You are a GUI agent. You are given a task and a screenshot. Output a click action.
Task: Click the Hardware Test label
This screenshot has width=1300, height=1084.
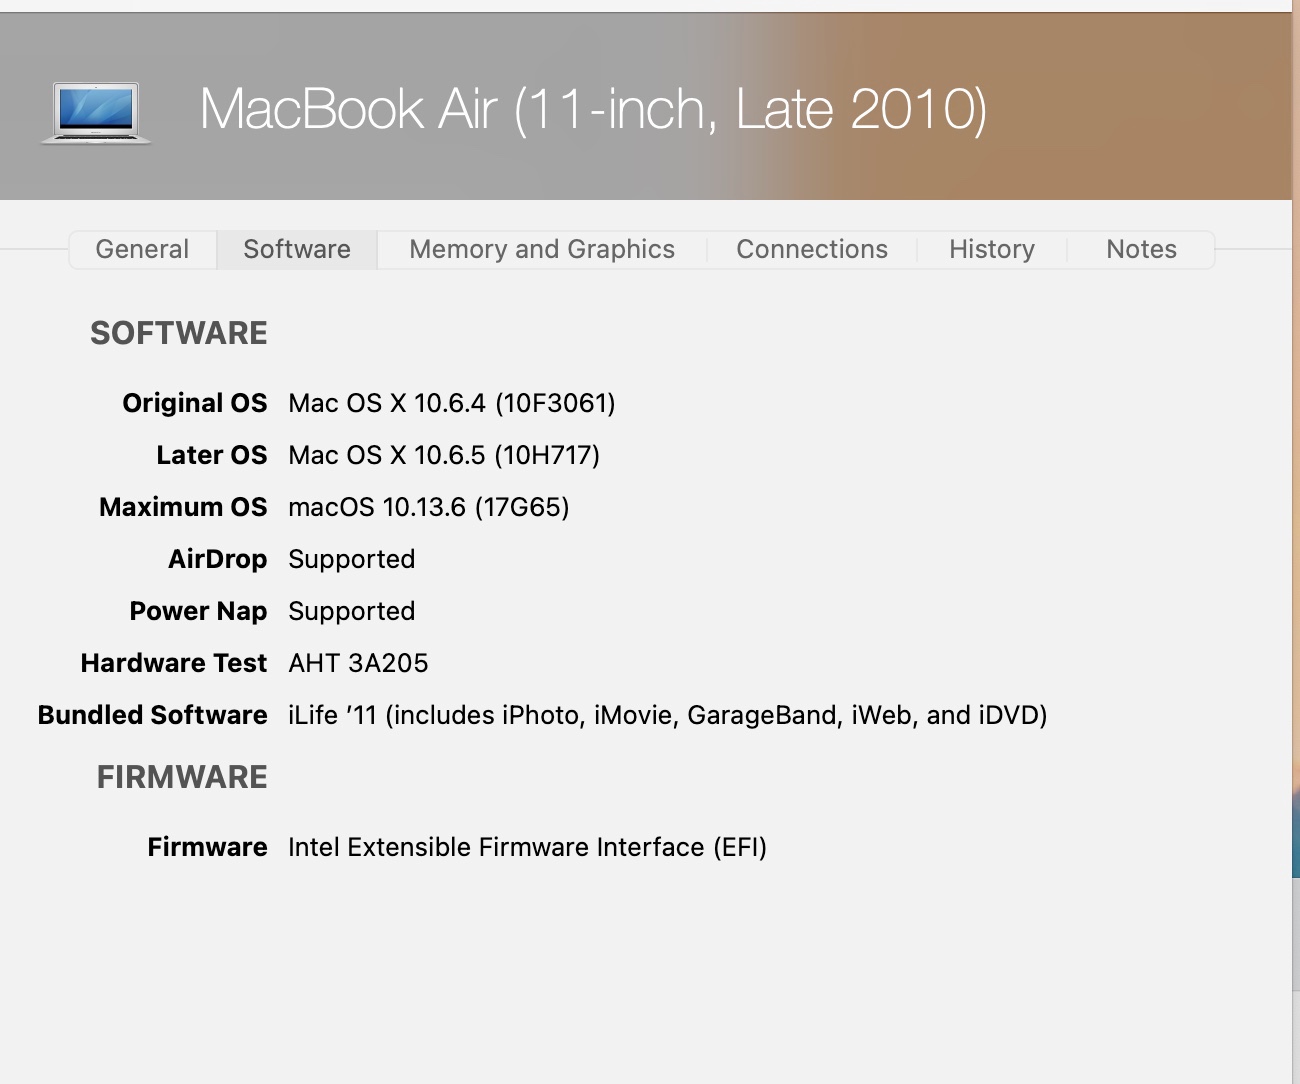point(174,663)
